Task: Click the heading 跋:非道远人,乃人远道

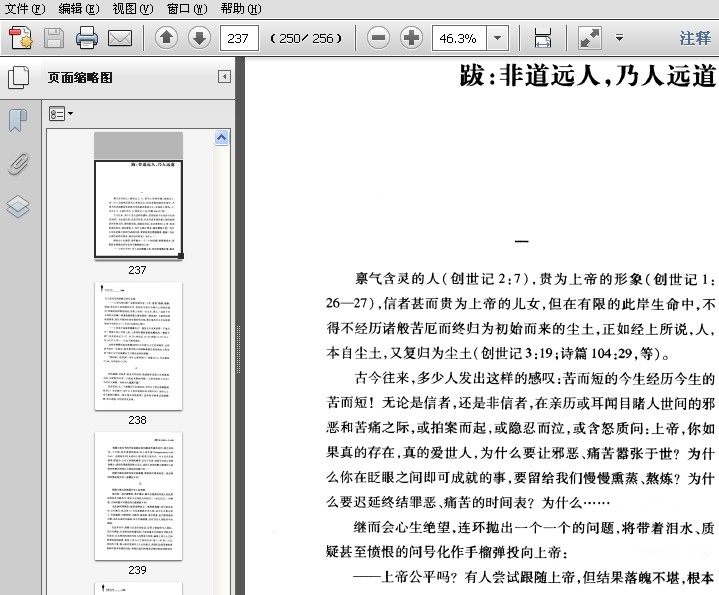Action: pyautogui.click(x=588, y=75)
